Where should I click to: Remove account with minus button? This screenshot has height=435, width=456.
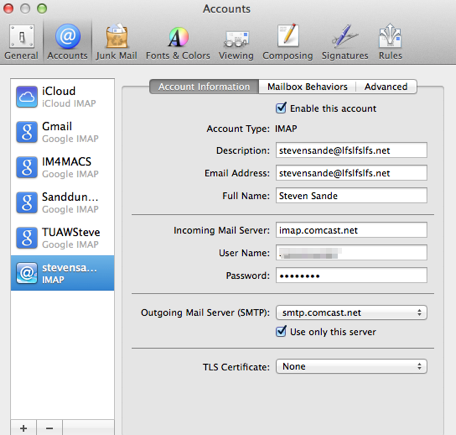click(49, 428)
